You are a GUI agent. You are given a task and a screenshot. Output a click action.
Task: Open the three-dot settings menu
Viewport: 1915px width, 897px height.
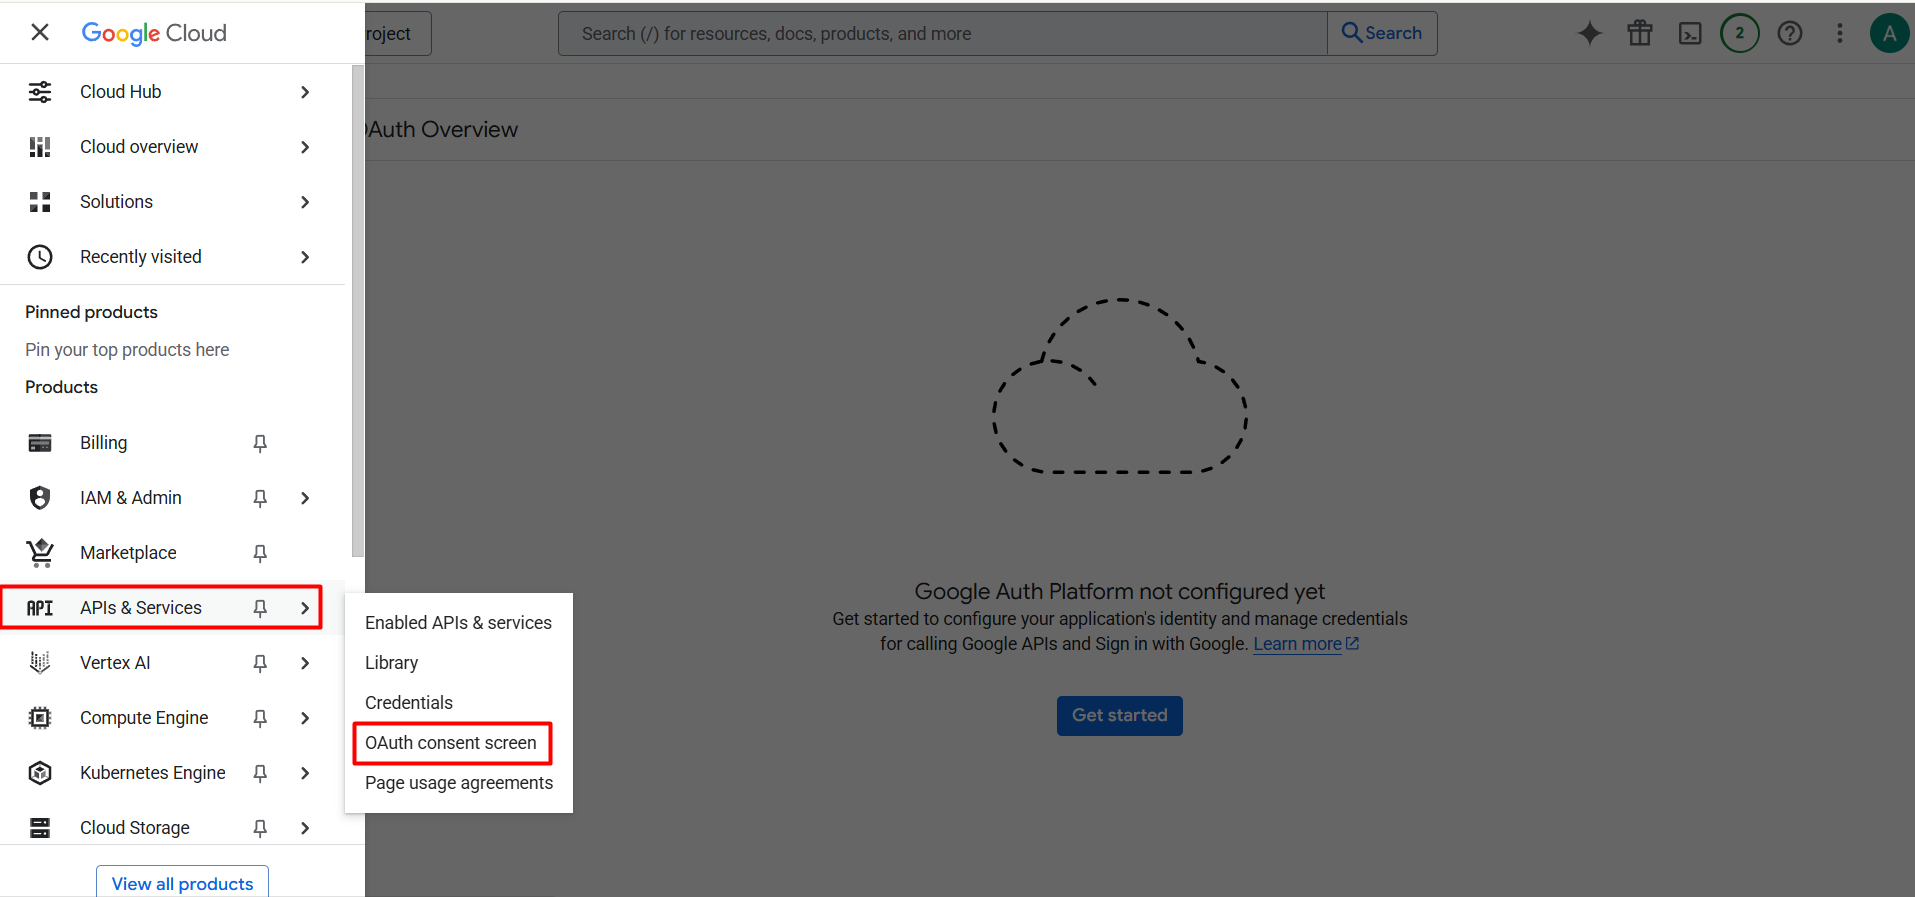(1840, 33)
